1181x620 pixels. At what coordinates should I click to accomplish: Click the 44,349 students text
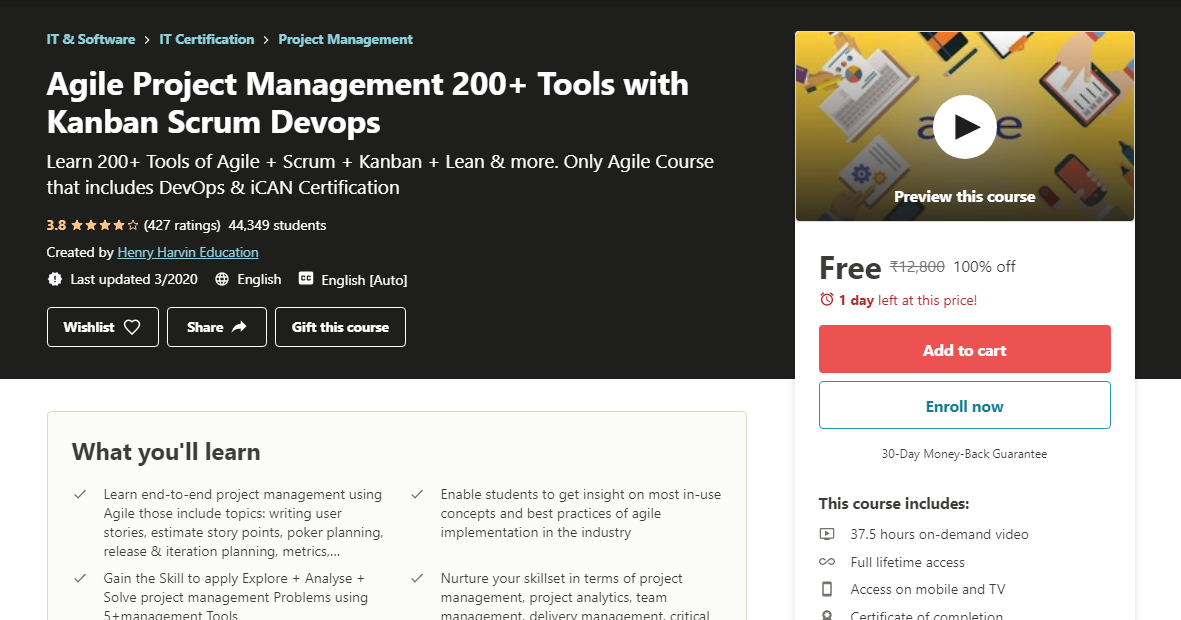277,225
